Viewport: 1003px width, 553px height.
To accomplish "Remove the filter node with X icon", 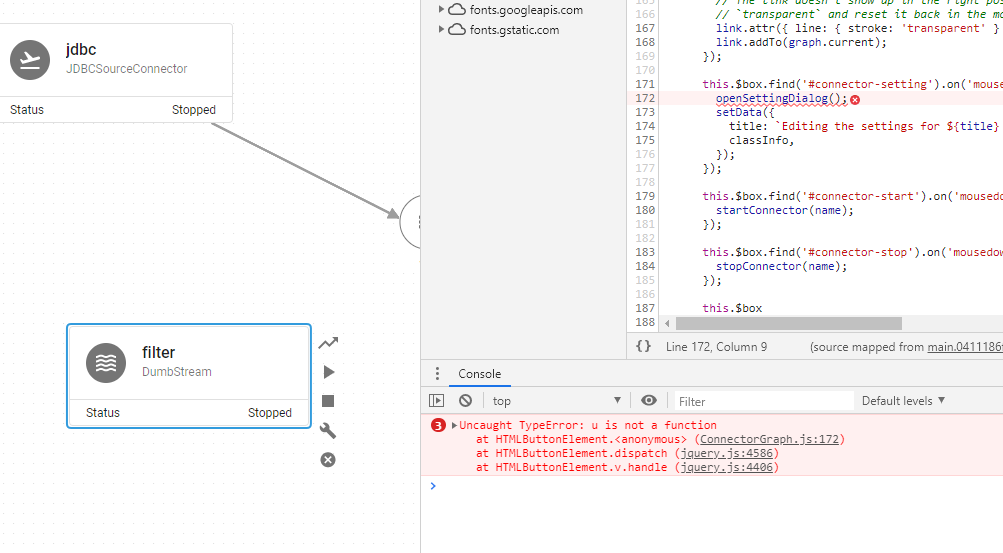I will pos(328,460).
